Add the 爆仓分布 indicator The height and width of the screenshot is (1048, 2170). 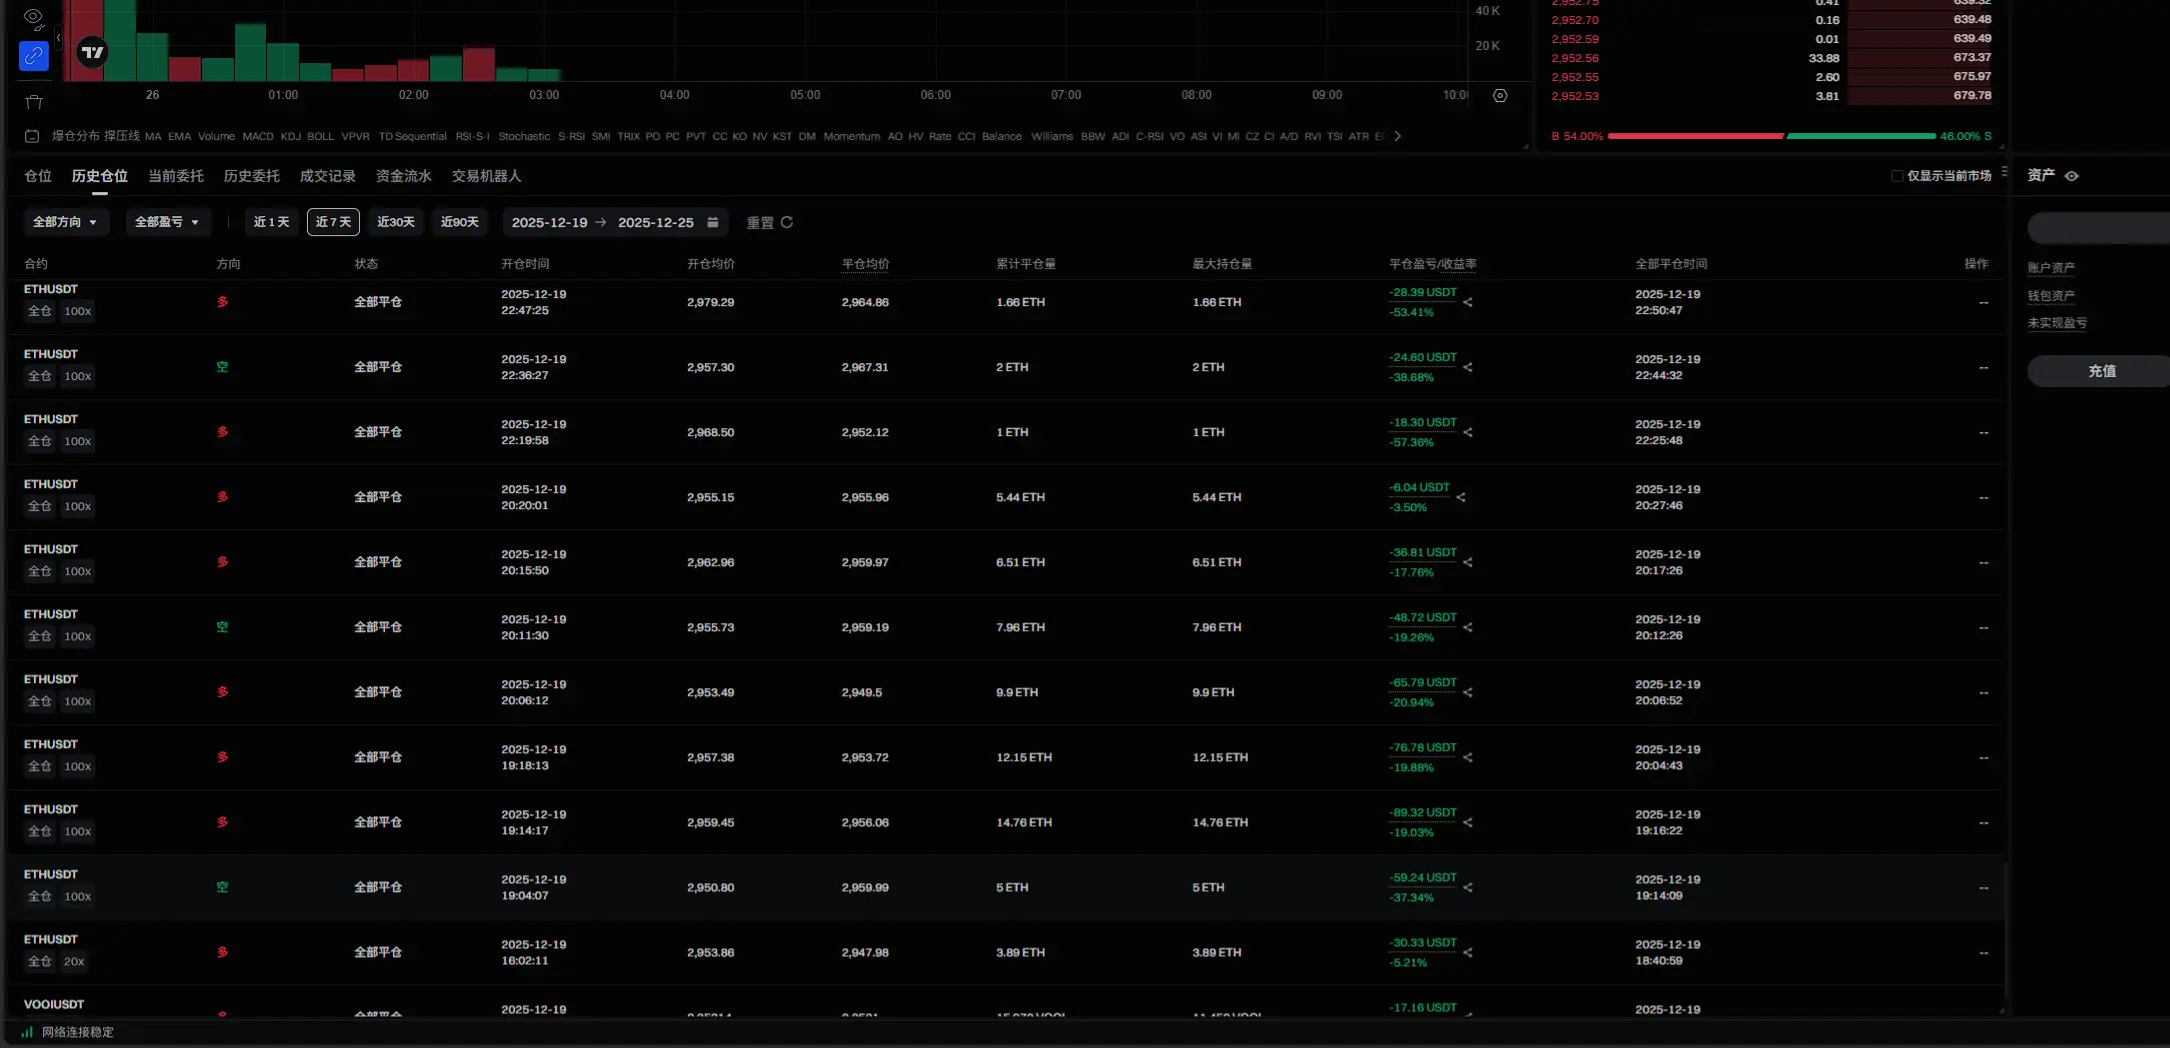tap(76, 136)
